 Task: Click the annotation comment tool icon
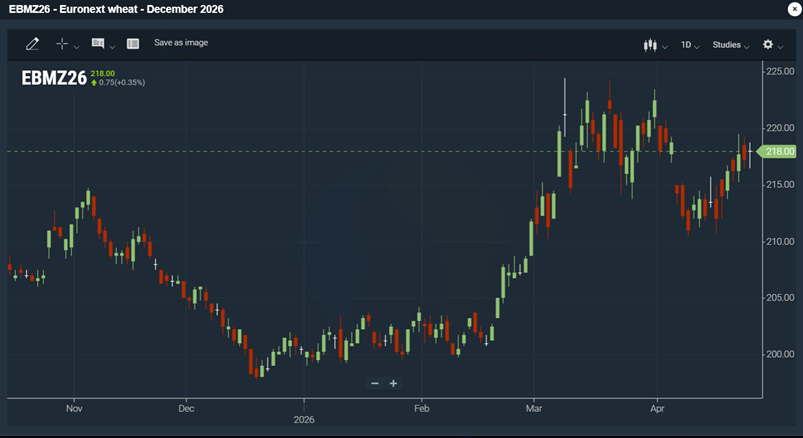click(x=98, y=44)
